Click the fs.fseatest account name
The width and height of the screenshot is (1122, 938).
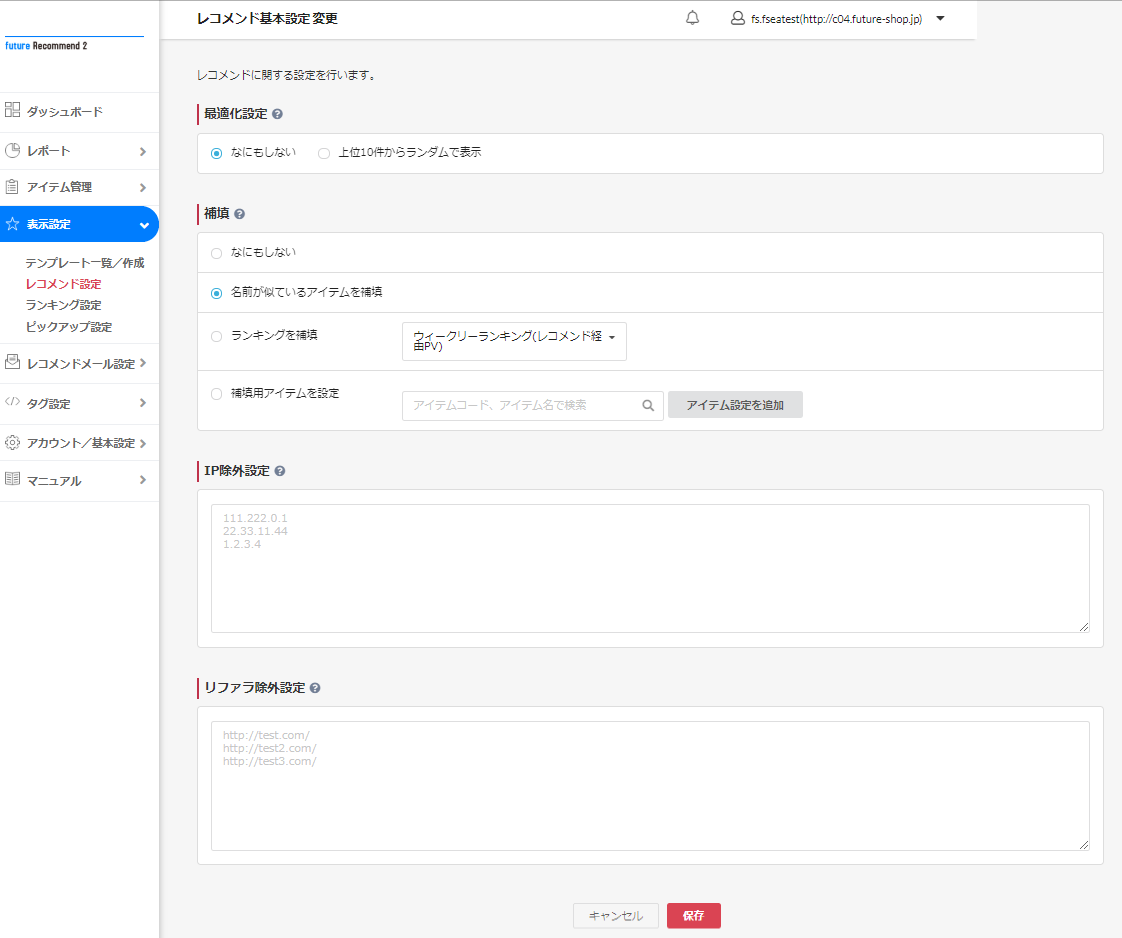click(x=836, y=19)
